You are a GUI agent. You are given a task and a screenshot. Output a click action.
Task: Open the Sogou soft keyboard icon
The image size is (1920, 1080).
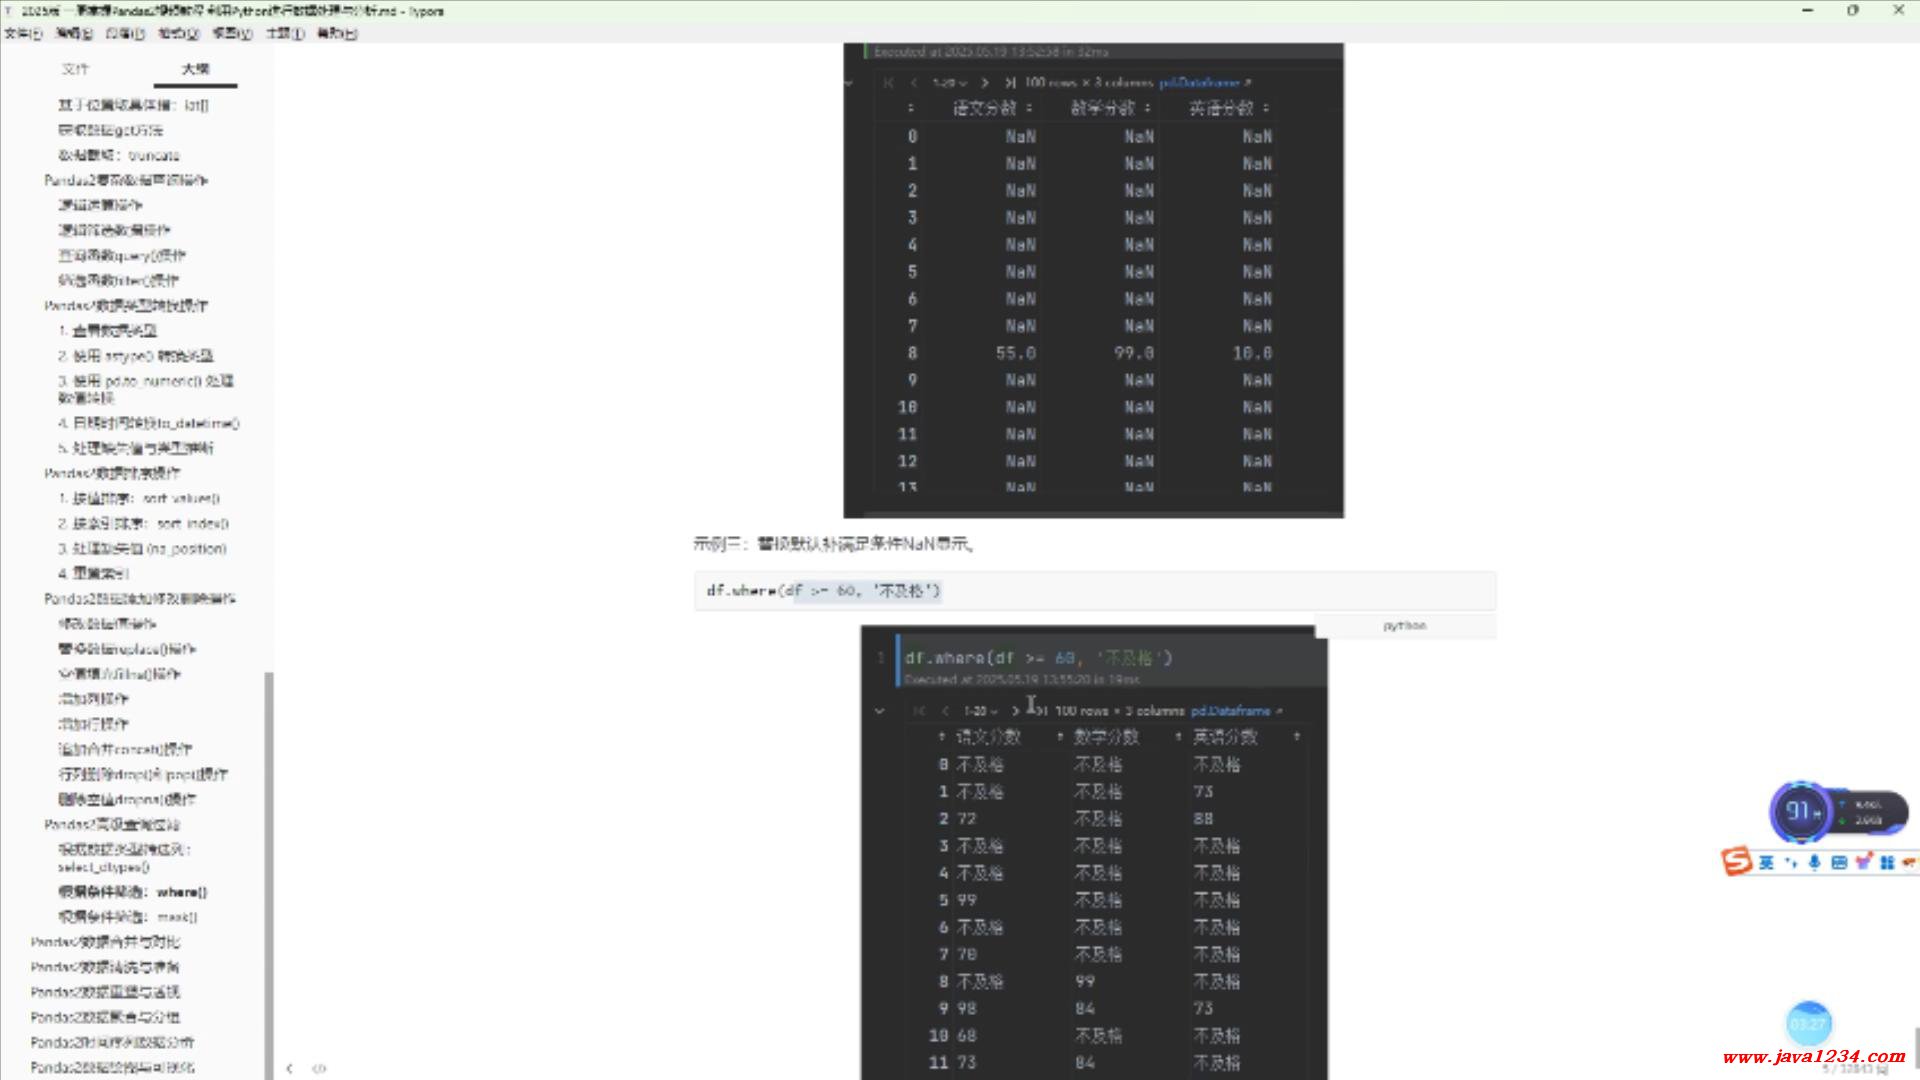[1838, 862]
